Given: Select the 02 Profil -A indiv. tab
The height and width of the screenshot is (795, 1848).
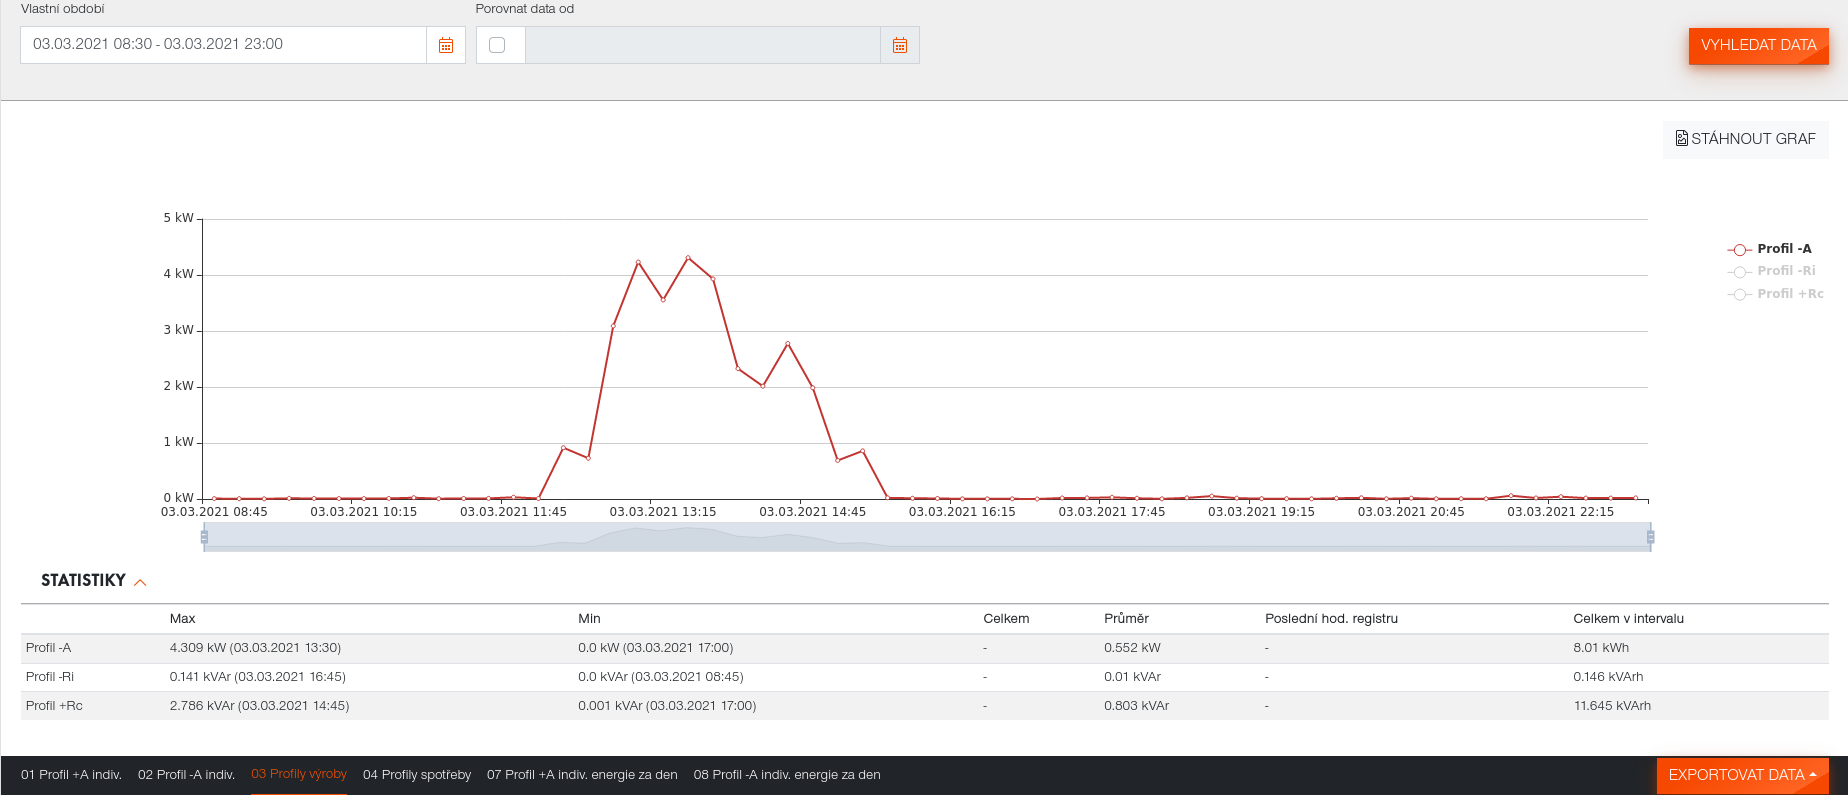Looking at the screenshot, I should point(186,775).
